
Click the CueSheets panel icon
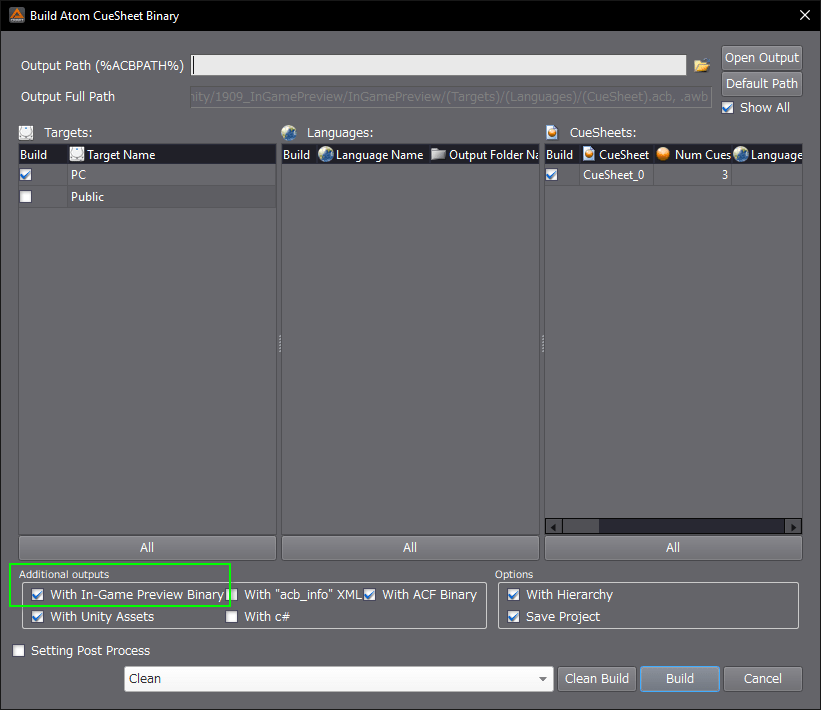pos(552,133)
